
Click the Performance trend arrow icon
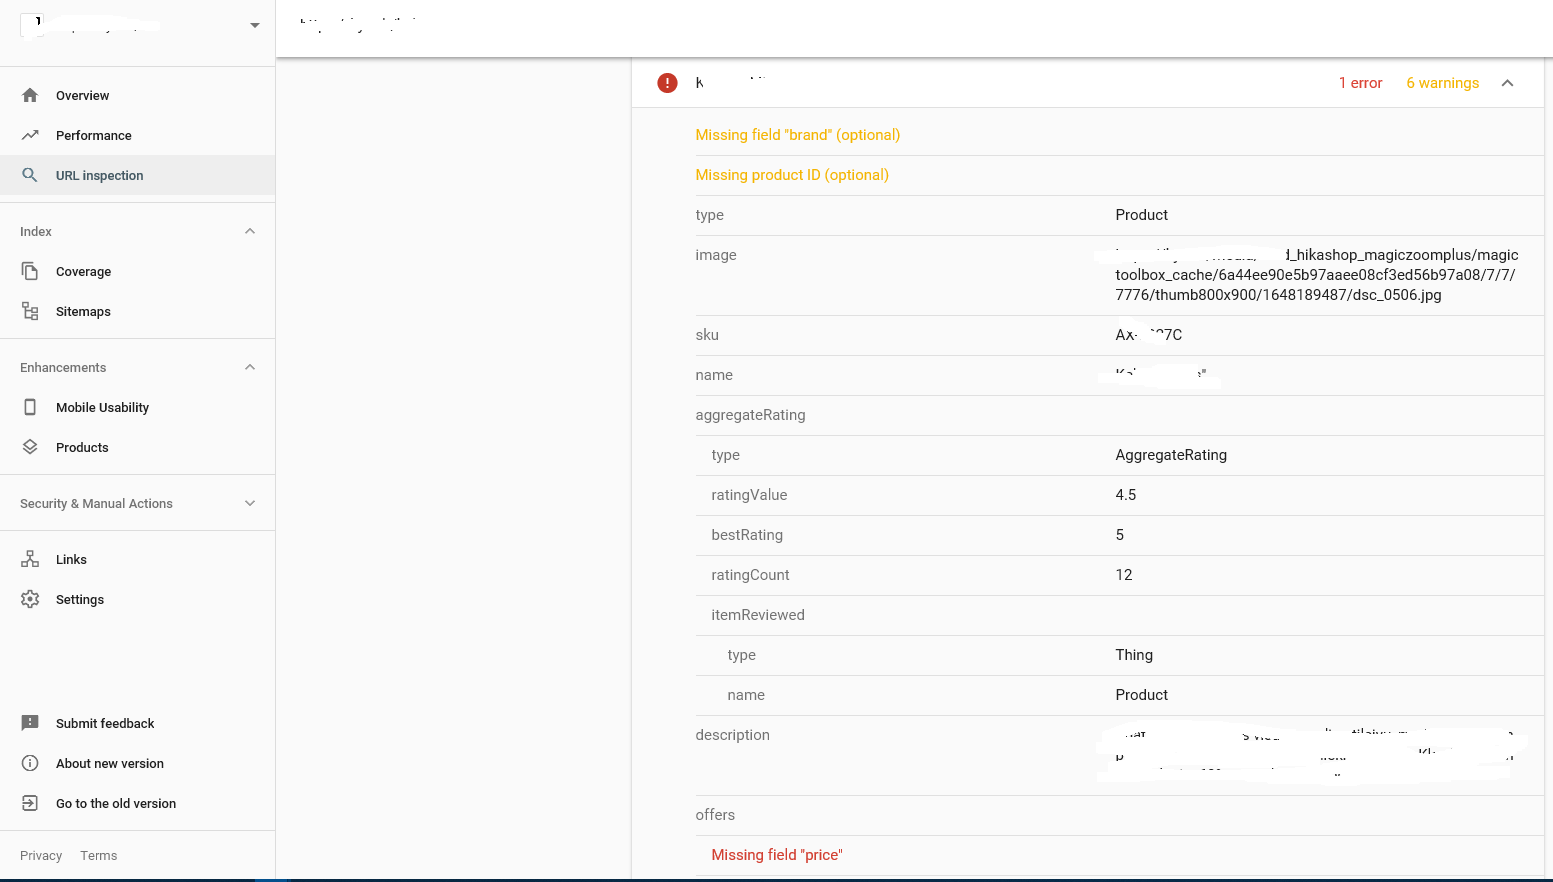(x=30, y=135)
